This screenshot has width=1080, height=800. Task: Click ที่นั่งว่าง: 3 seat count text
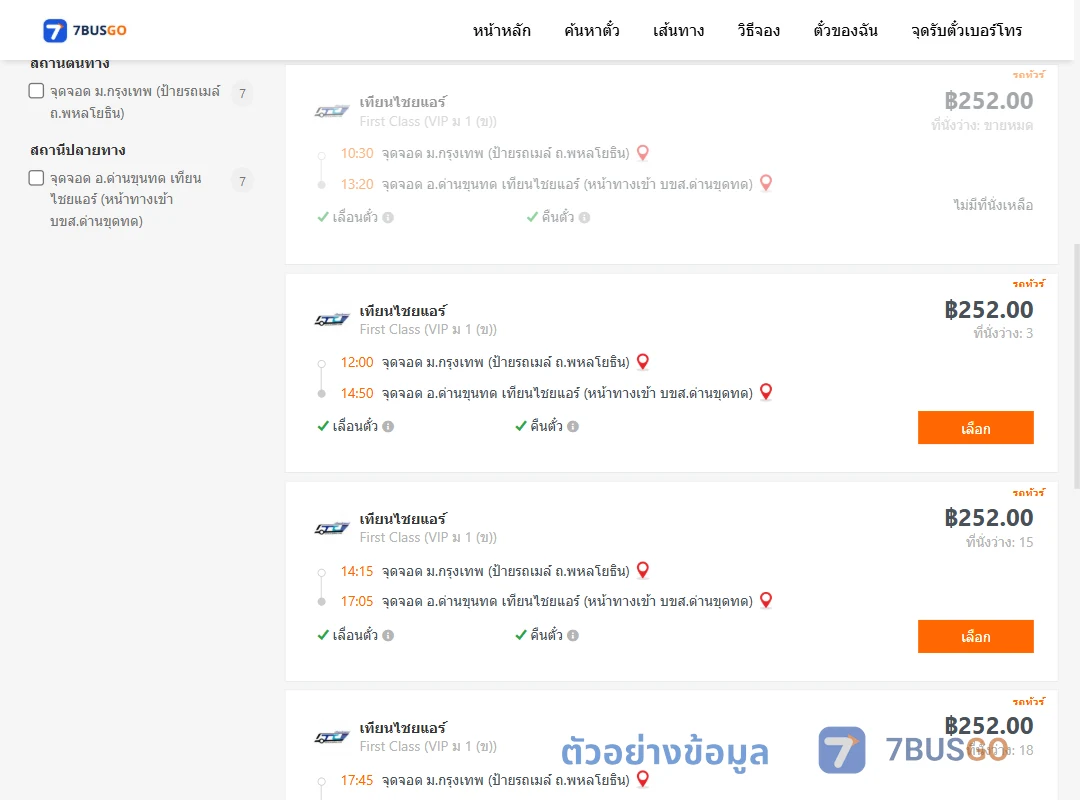point(1003,334)
